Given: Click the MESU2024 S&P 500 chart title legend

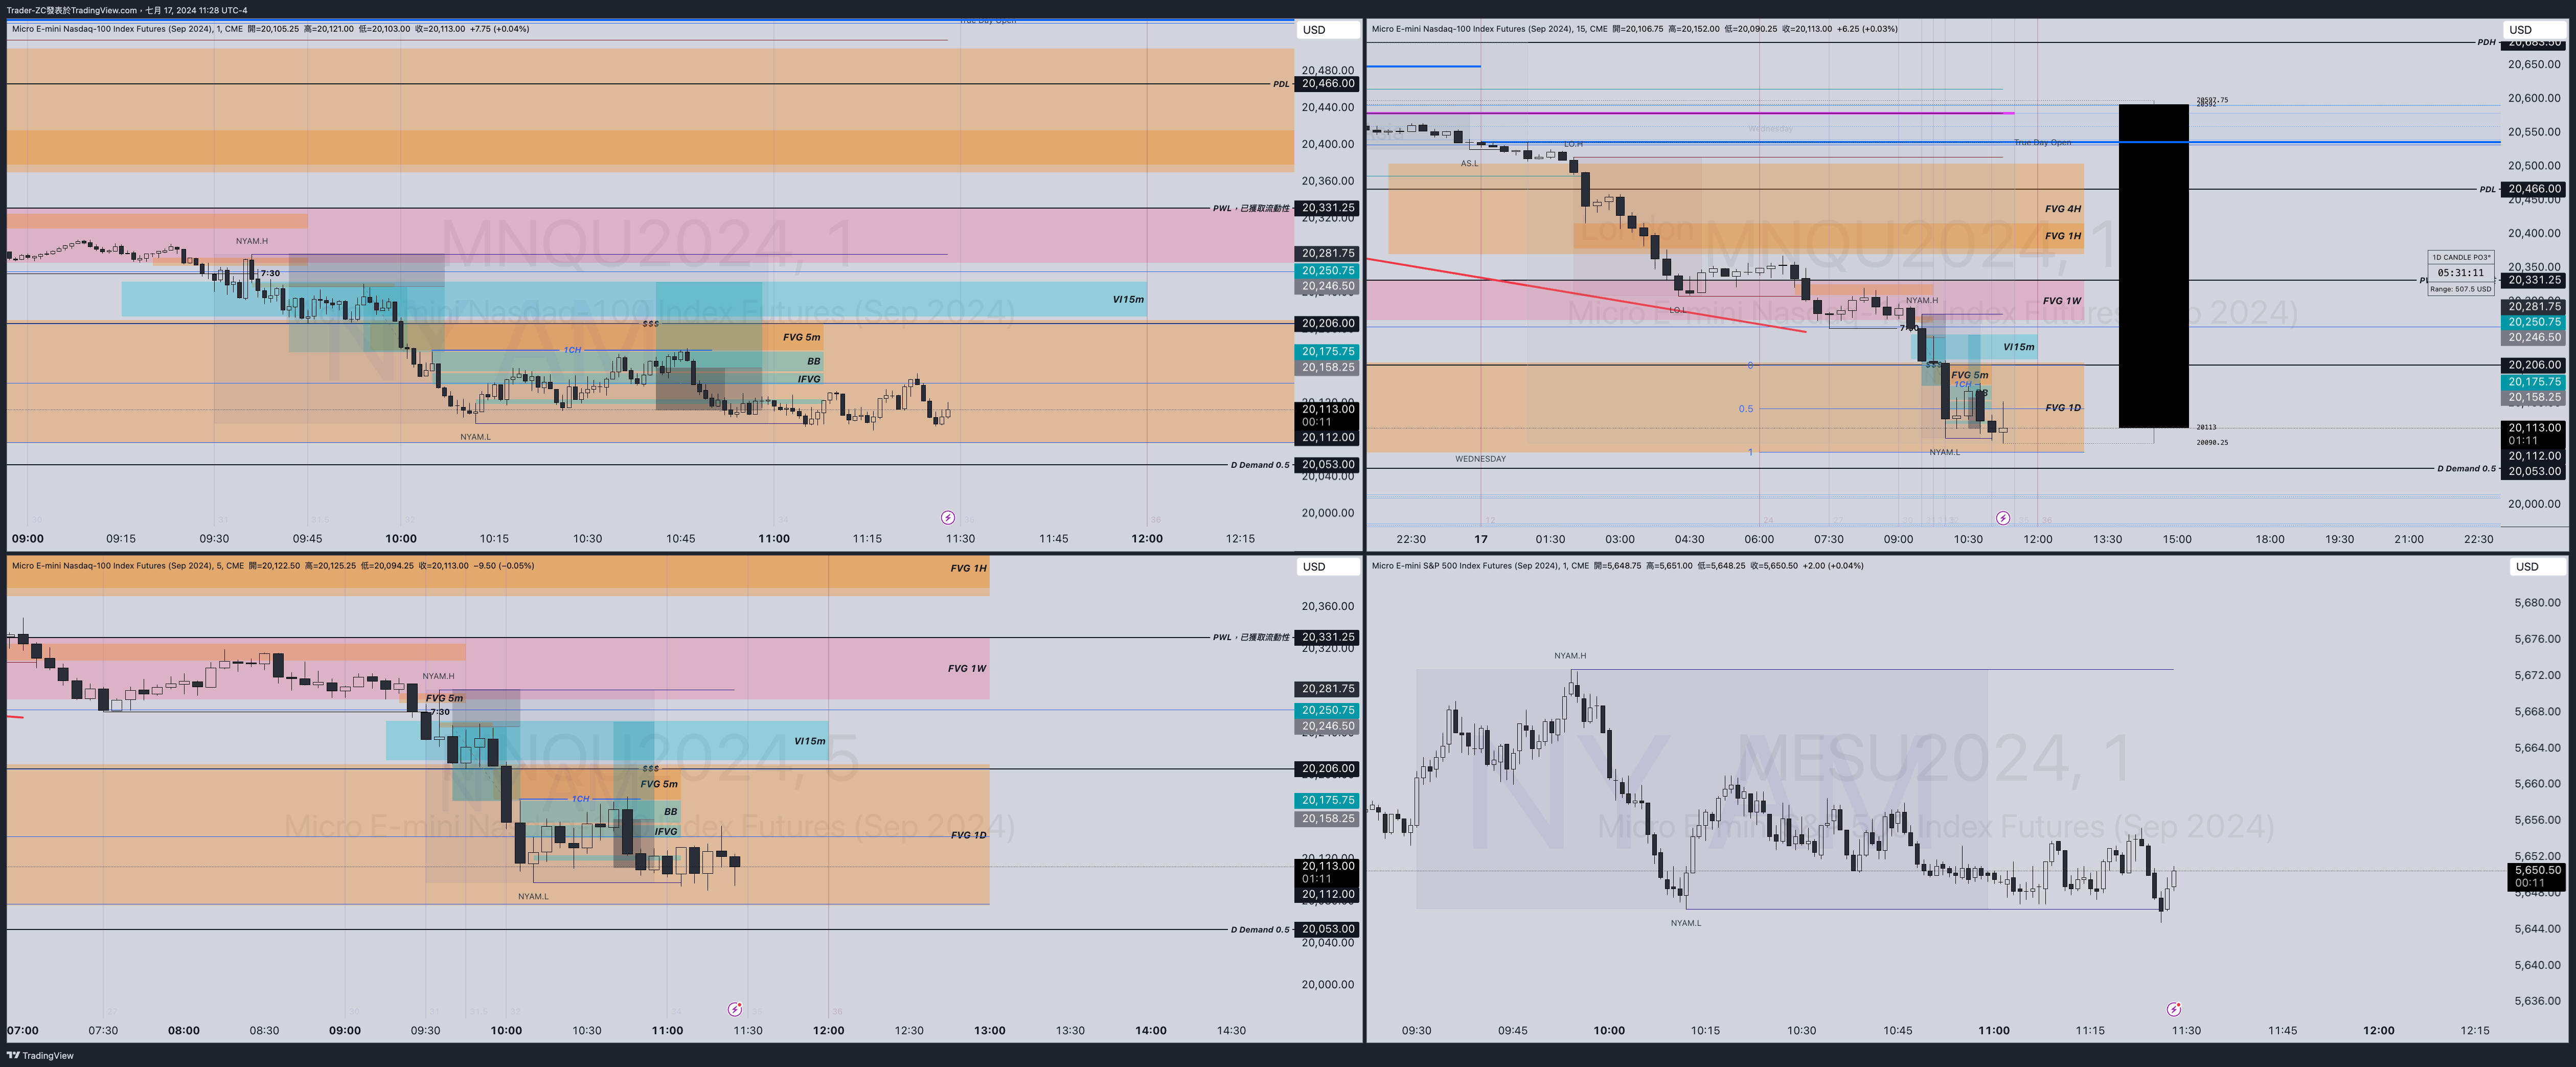Looking at the screenshot, I should [x=1617, y=566].
